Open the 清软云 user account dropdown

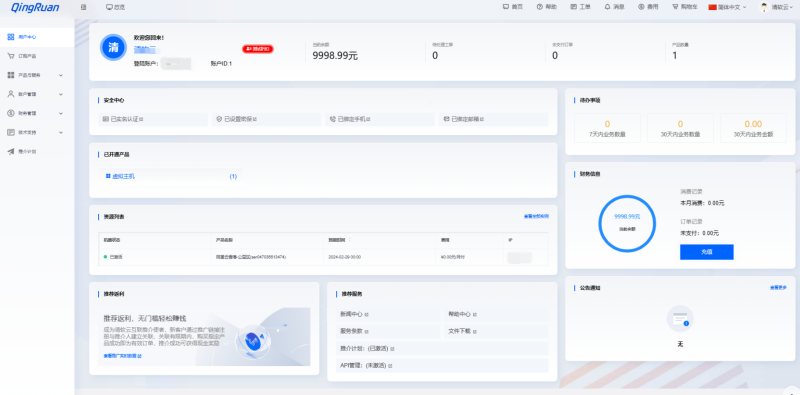click(x=781, y=7)
